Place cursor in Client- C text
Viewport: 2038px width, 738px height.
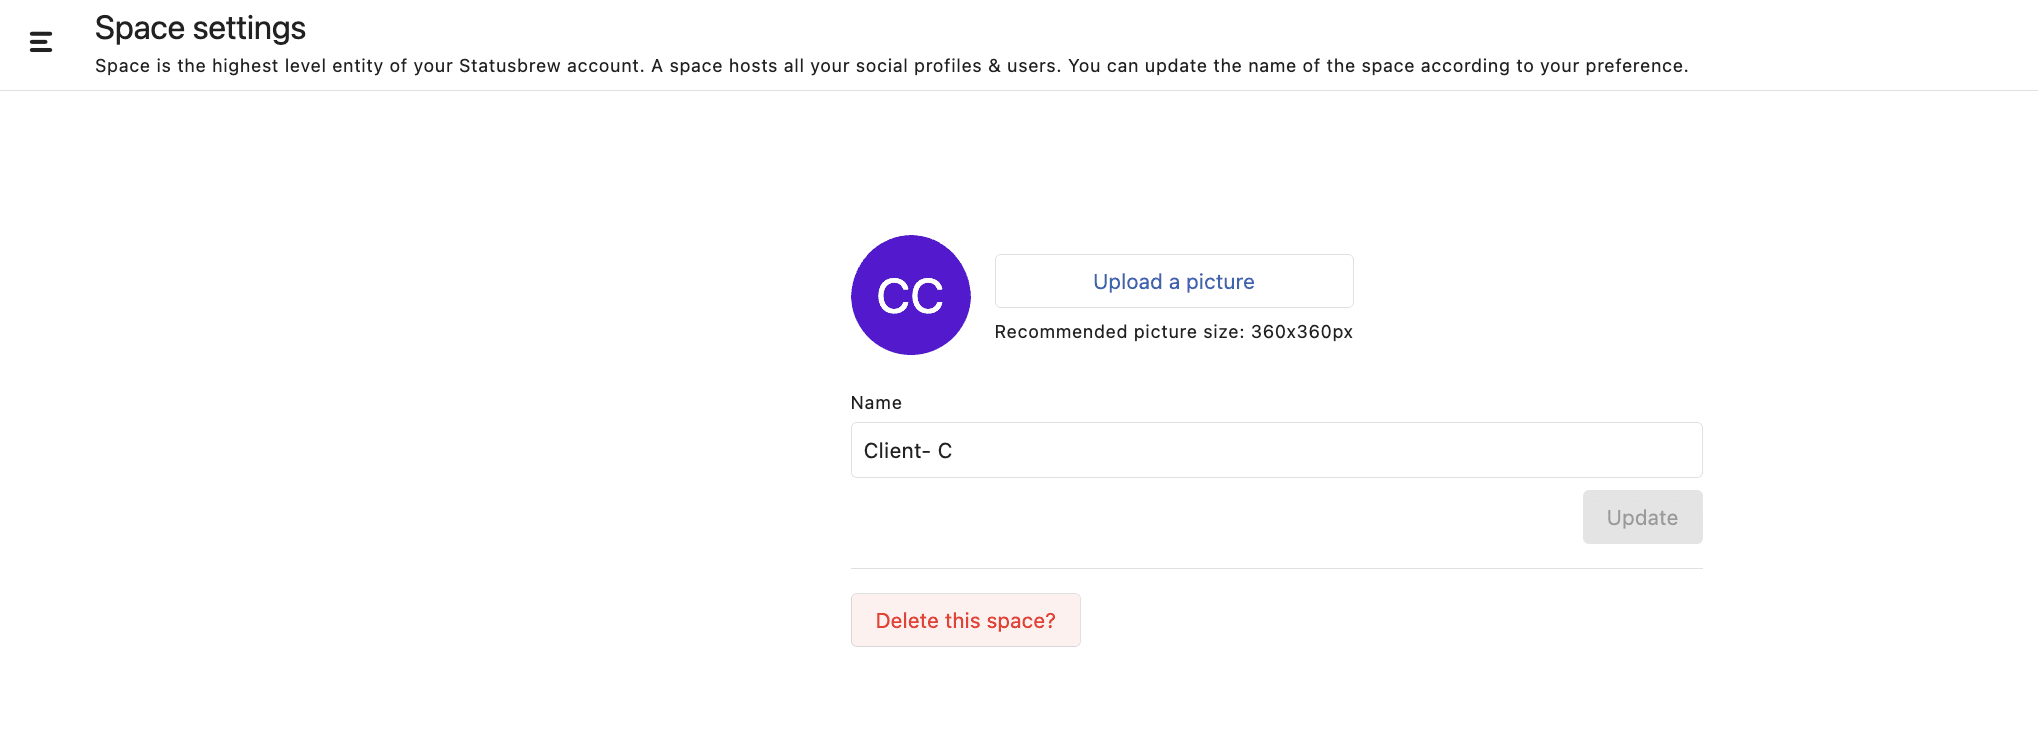coord(907,451)
